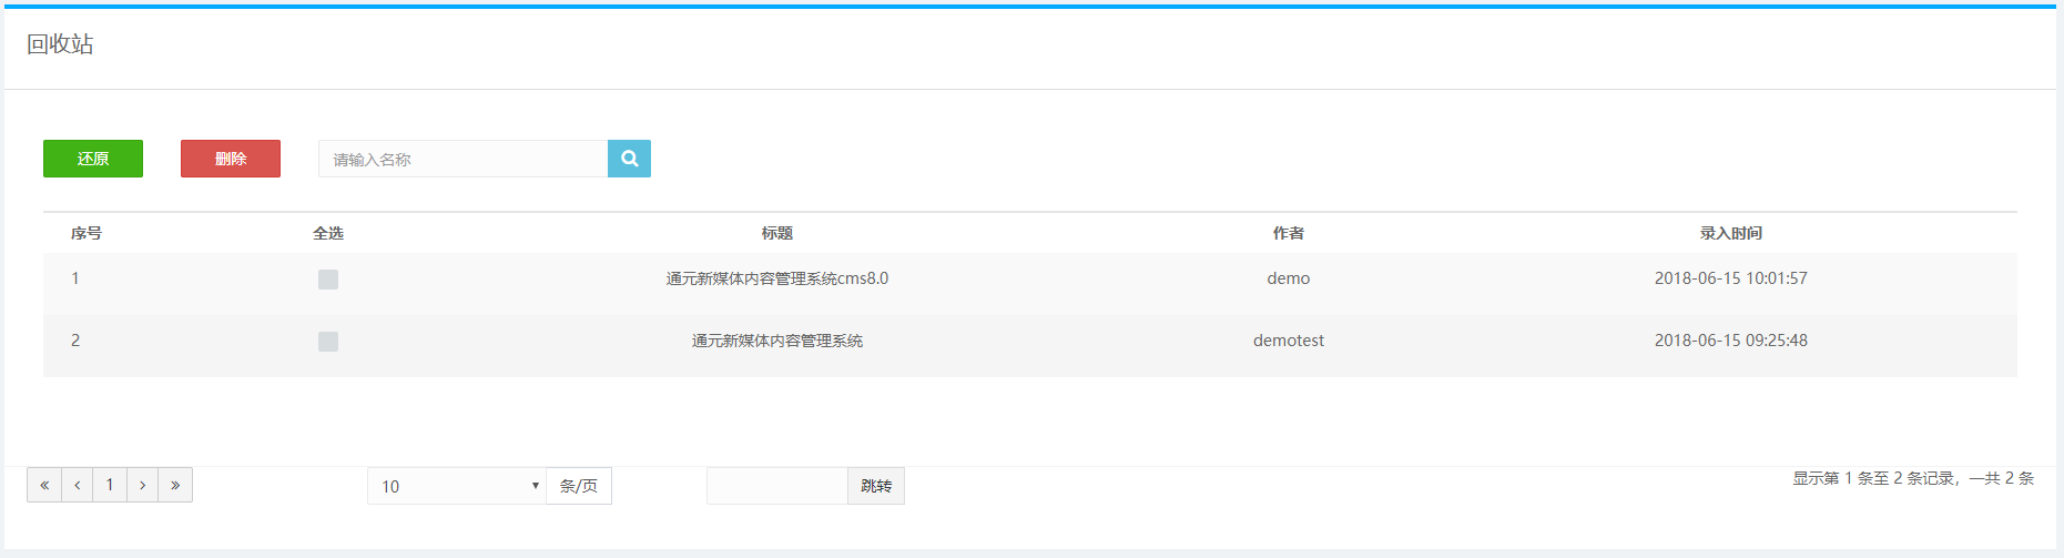Go to the previous page arrow

77,485
